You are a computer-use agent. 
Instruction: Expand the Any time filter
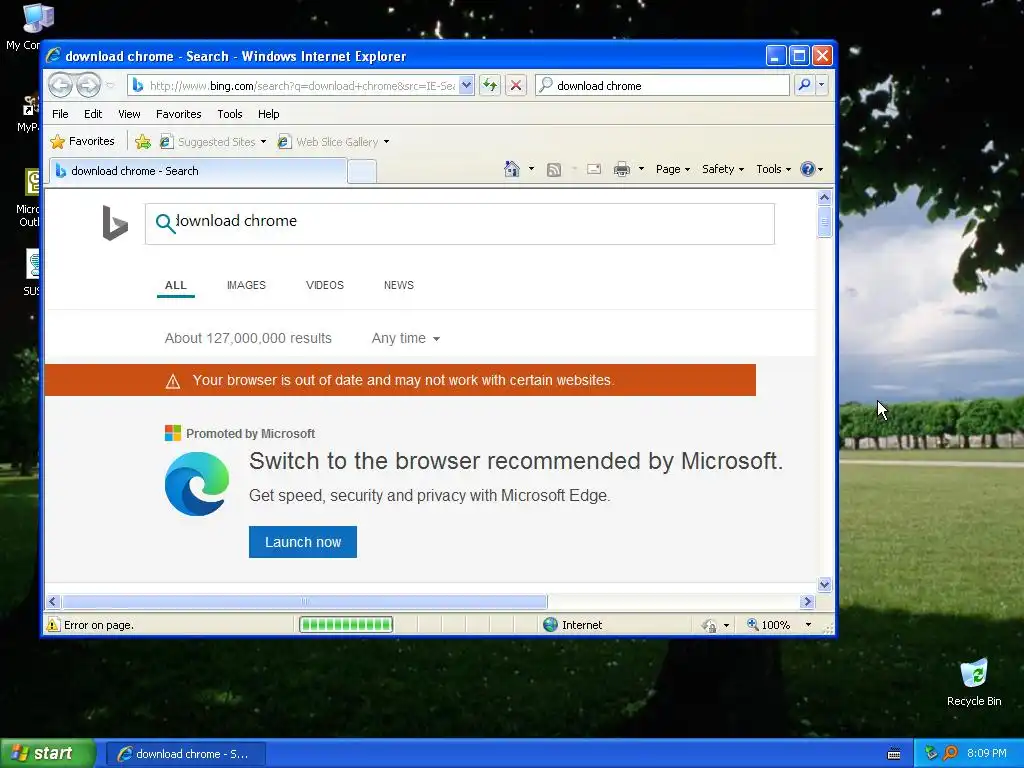(406, 338)
